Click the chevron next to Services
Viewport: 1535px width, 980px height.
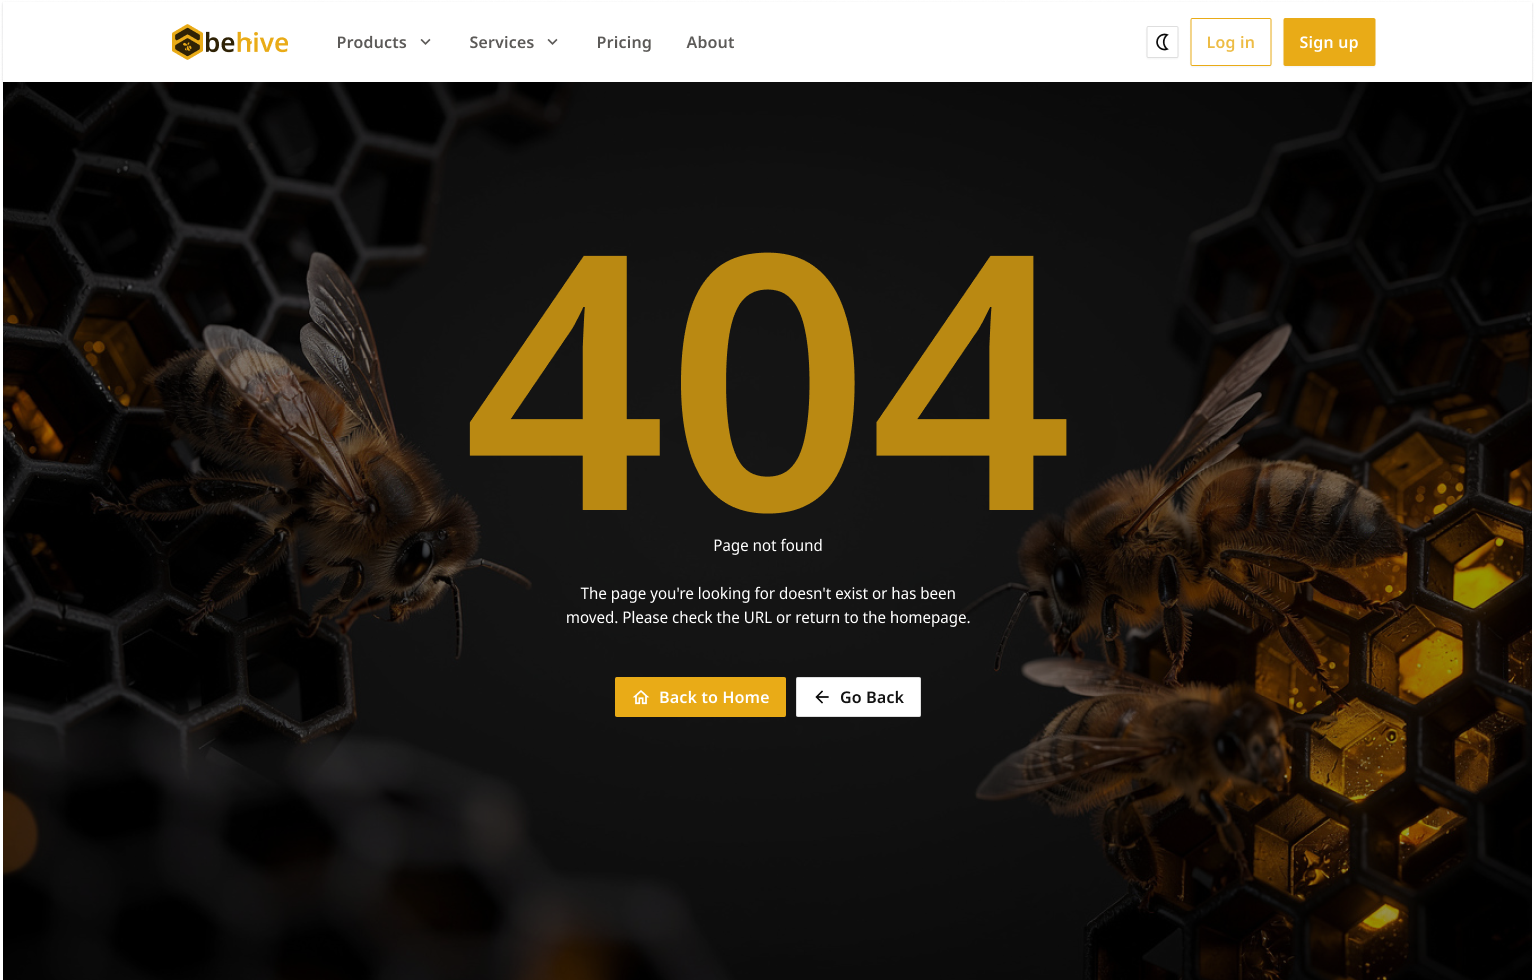(553, 42)
